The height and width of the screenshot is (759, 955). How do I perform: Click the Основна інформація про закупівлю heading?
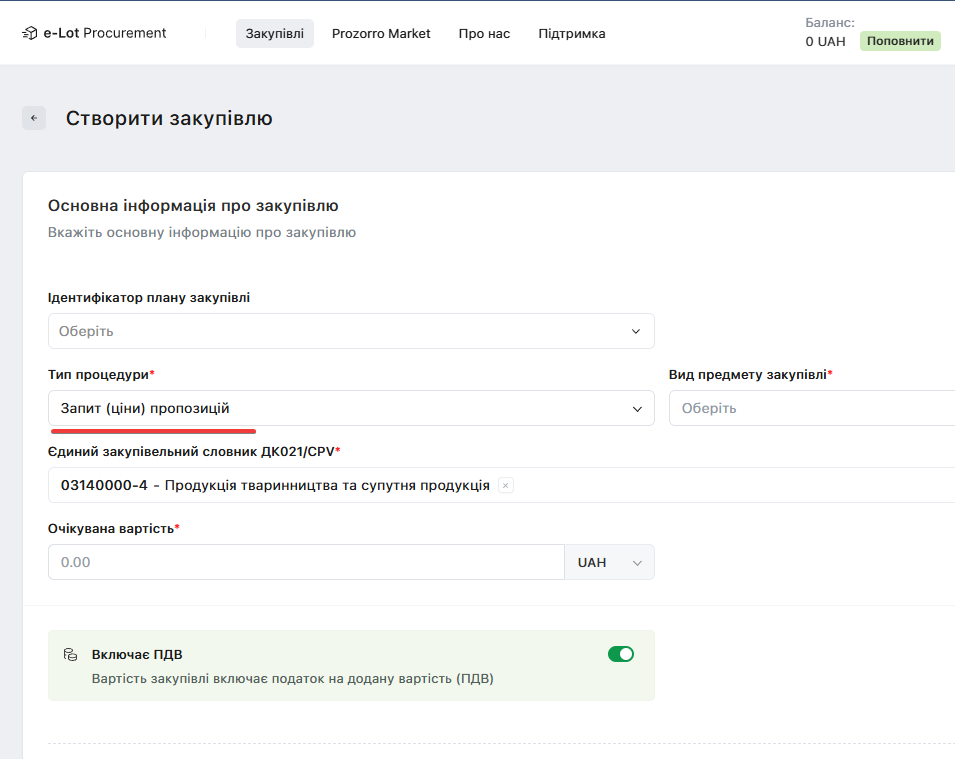pyautogui.click(x=193, y=206)
